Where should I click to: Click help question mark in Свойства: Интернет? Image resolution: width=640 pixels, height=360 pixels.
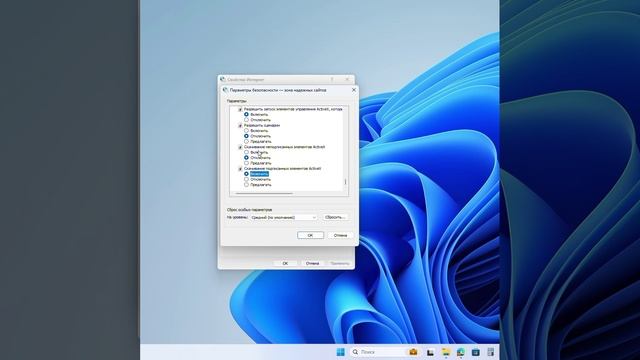click(332, 79)
